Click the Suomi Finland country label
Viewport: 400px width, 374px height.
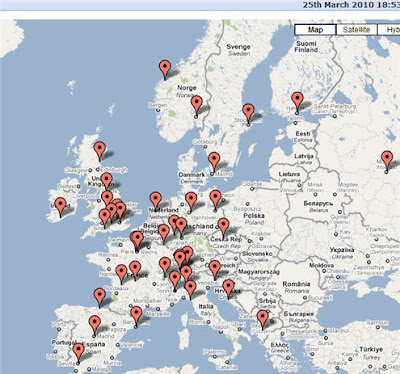coord(306,47)
